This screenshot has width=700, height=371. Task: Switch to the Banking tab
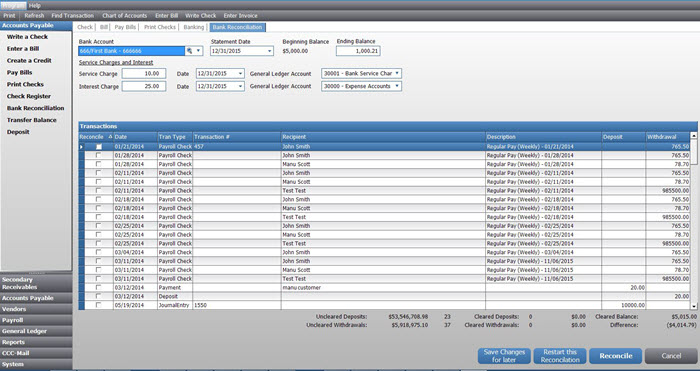(x=194, y=27)
